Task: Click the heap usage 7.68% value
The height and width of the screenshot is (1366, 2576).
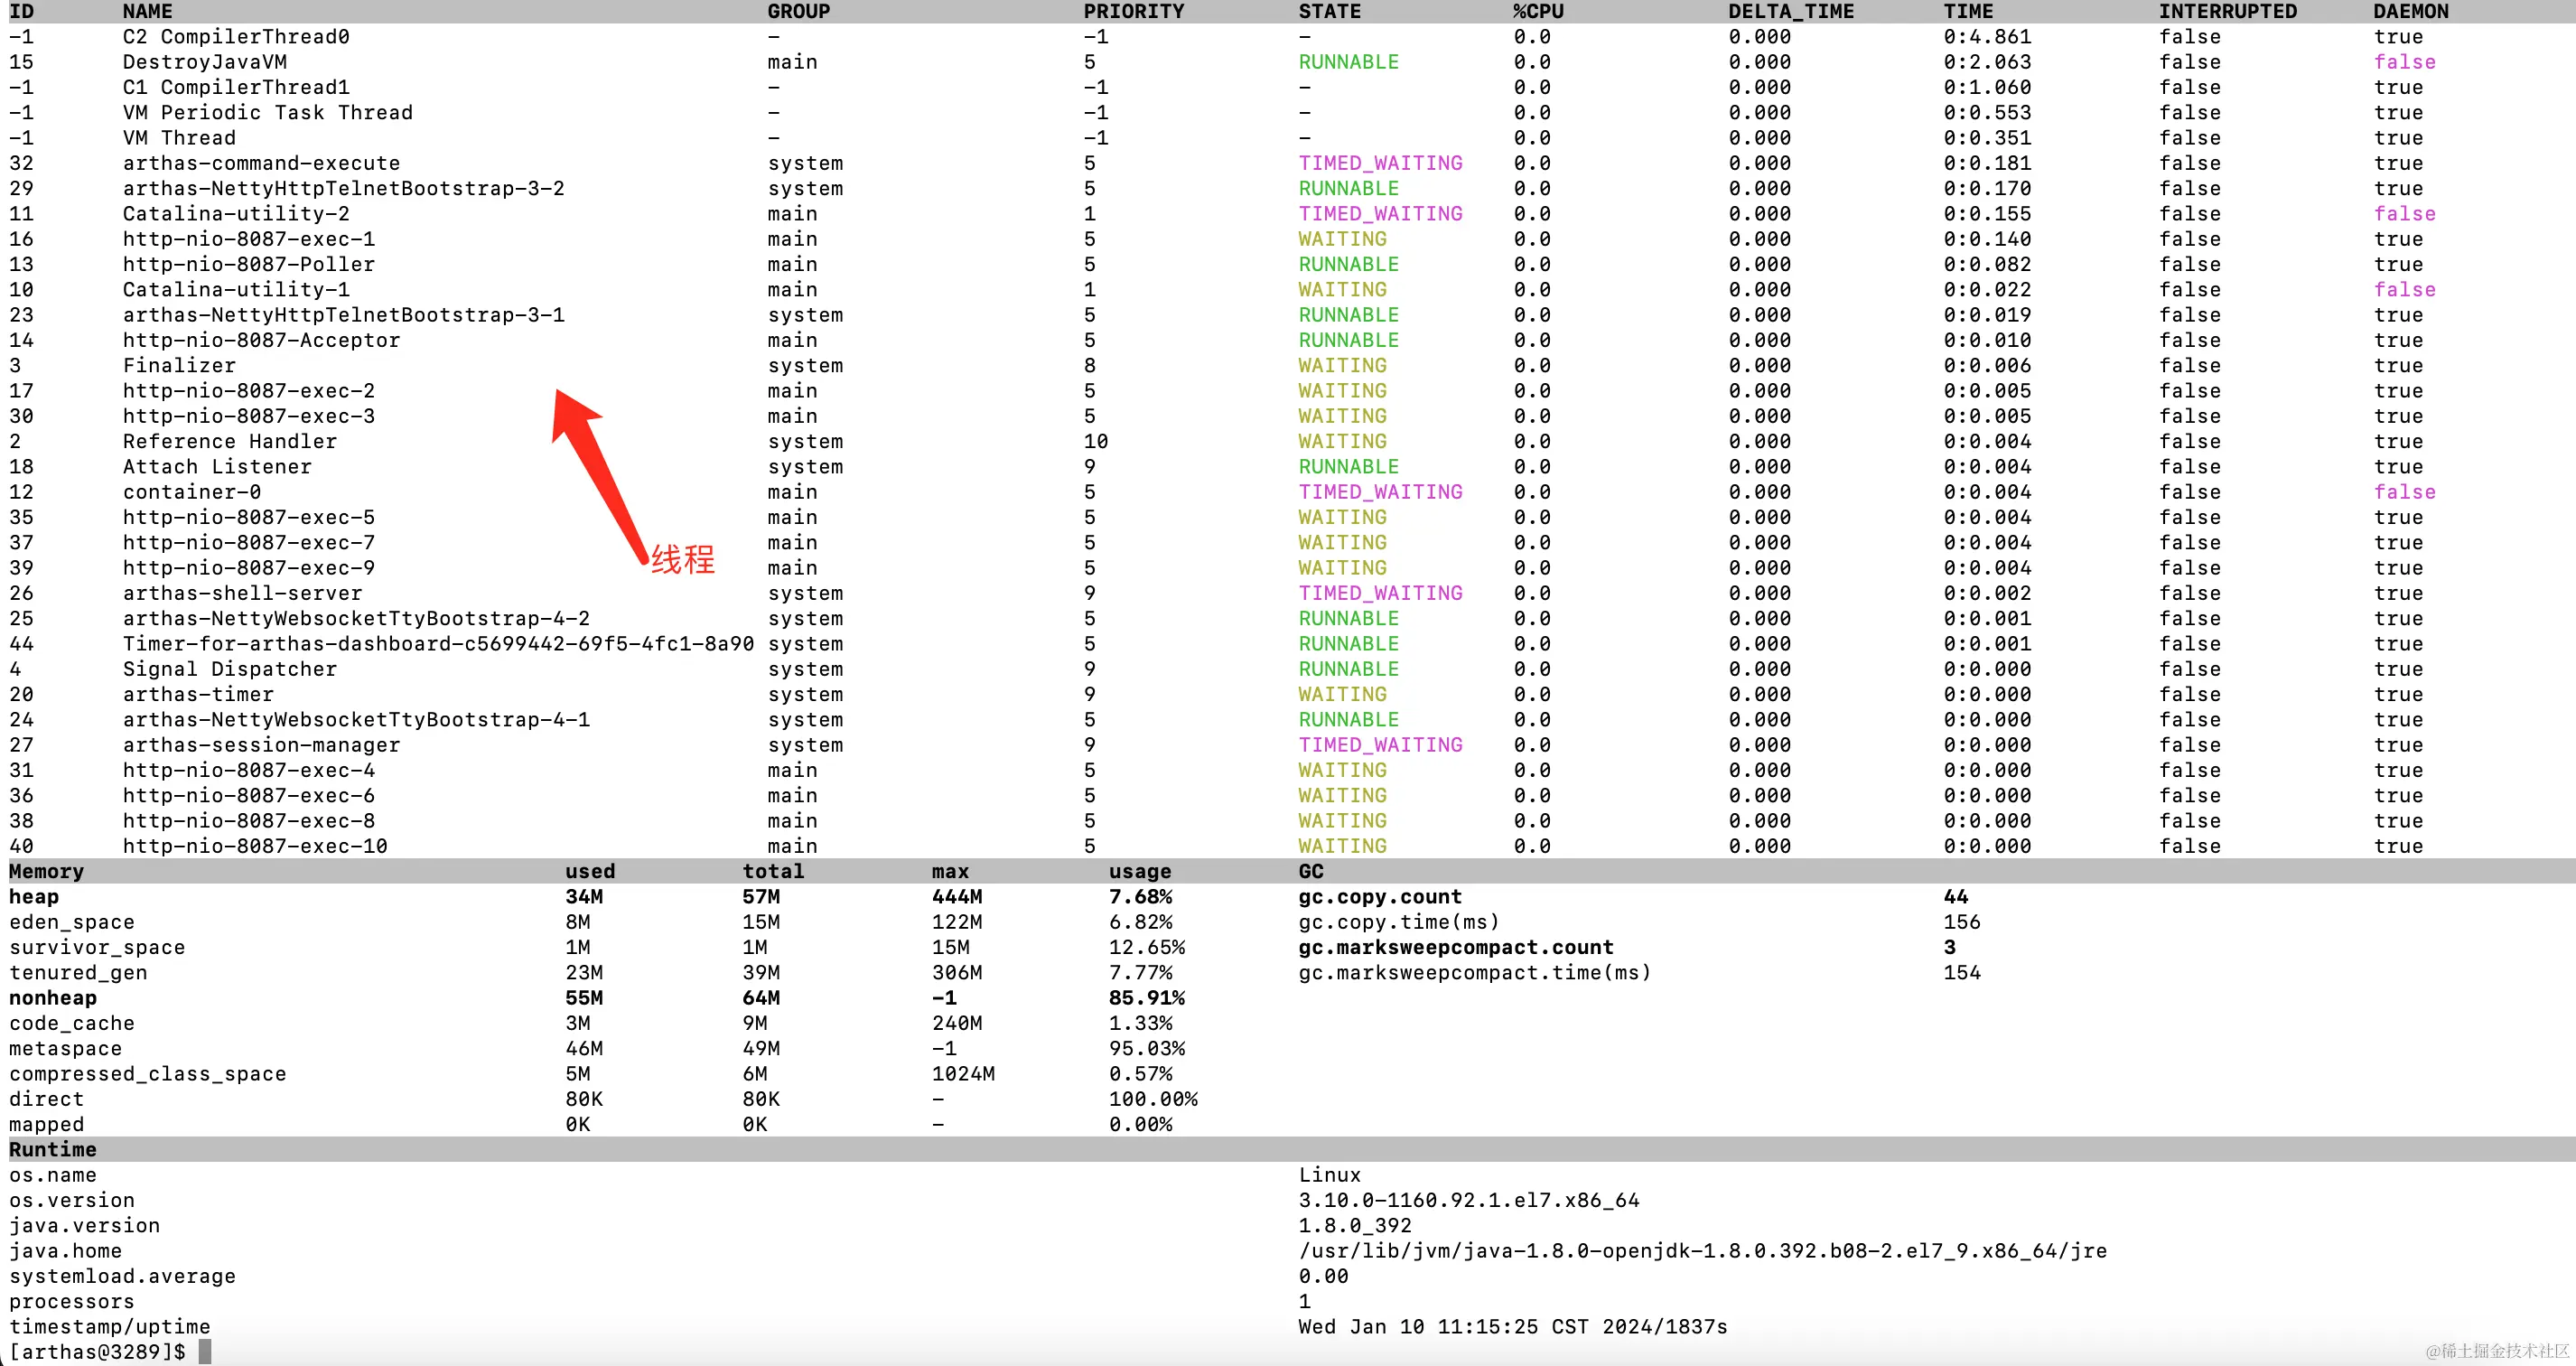Action: click(x=1140, y=897)
